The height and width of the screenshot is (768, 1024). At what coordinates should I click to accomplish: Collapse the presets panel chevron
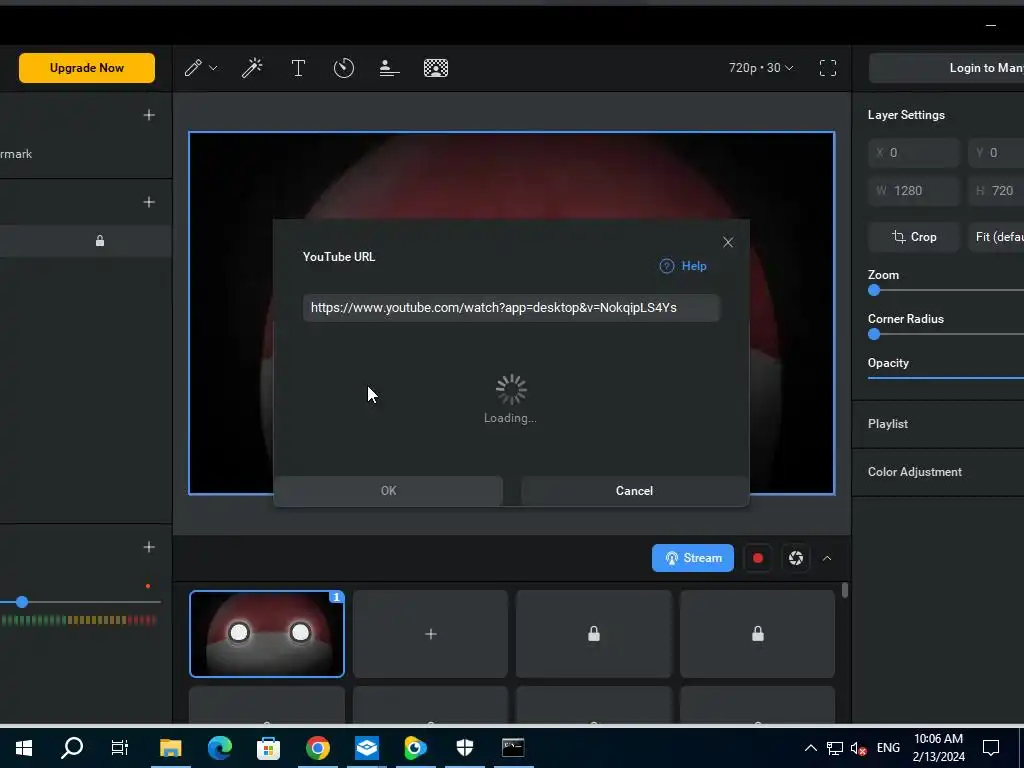click(x=827, y=558)
